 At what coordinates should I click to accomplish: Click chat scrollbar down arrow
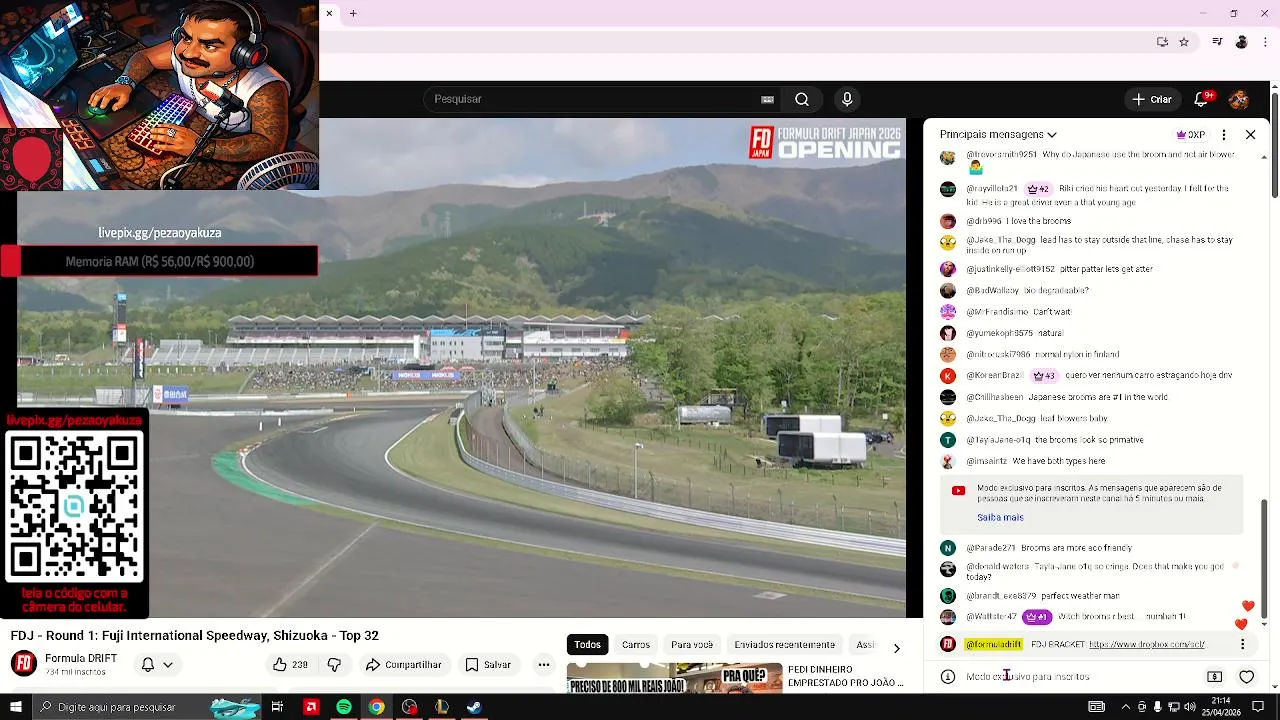[1265, 624]
